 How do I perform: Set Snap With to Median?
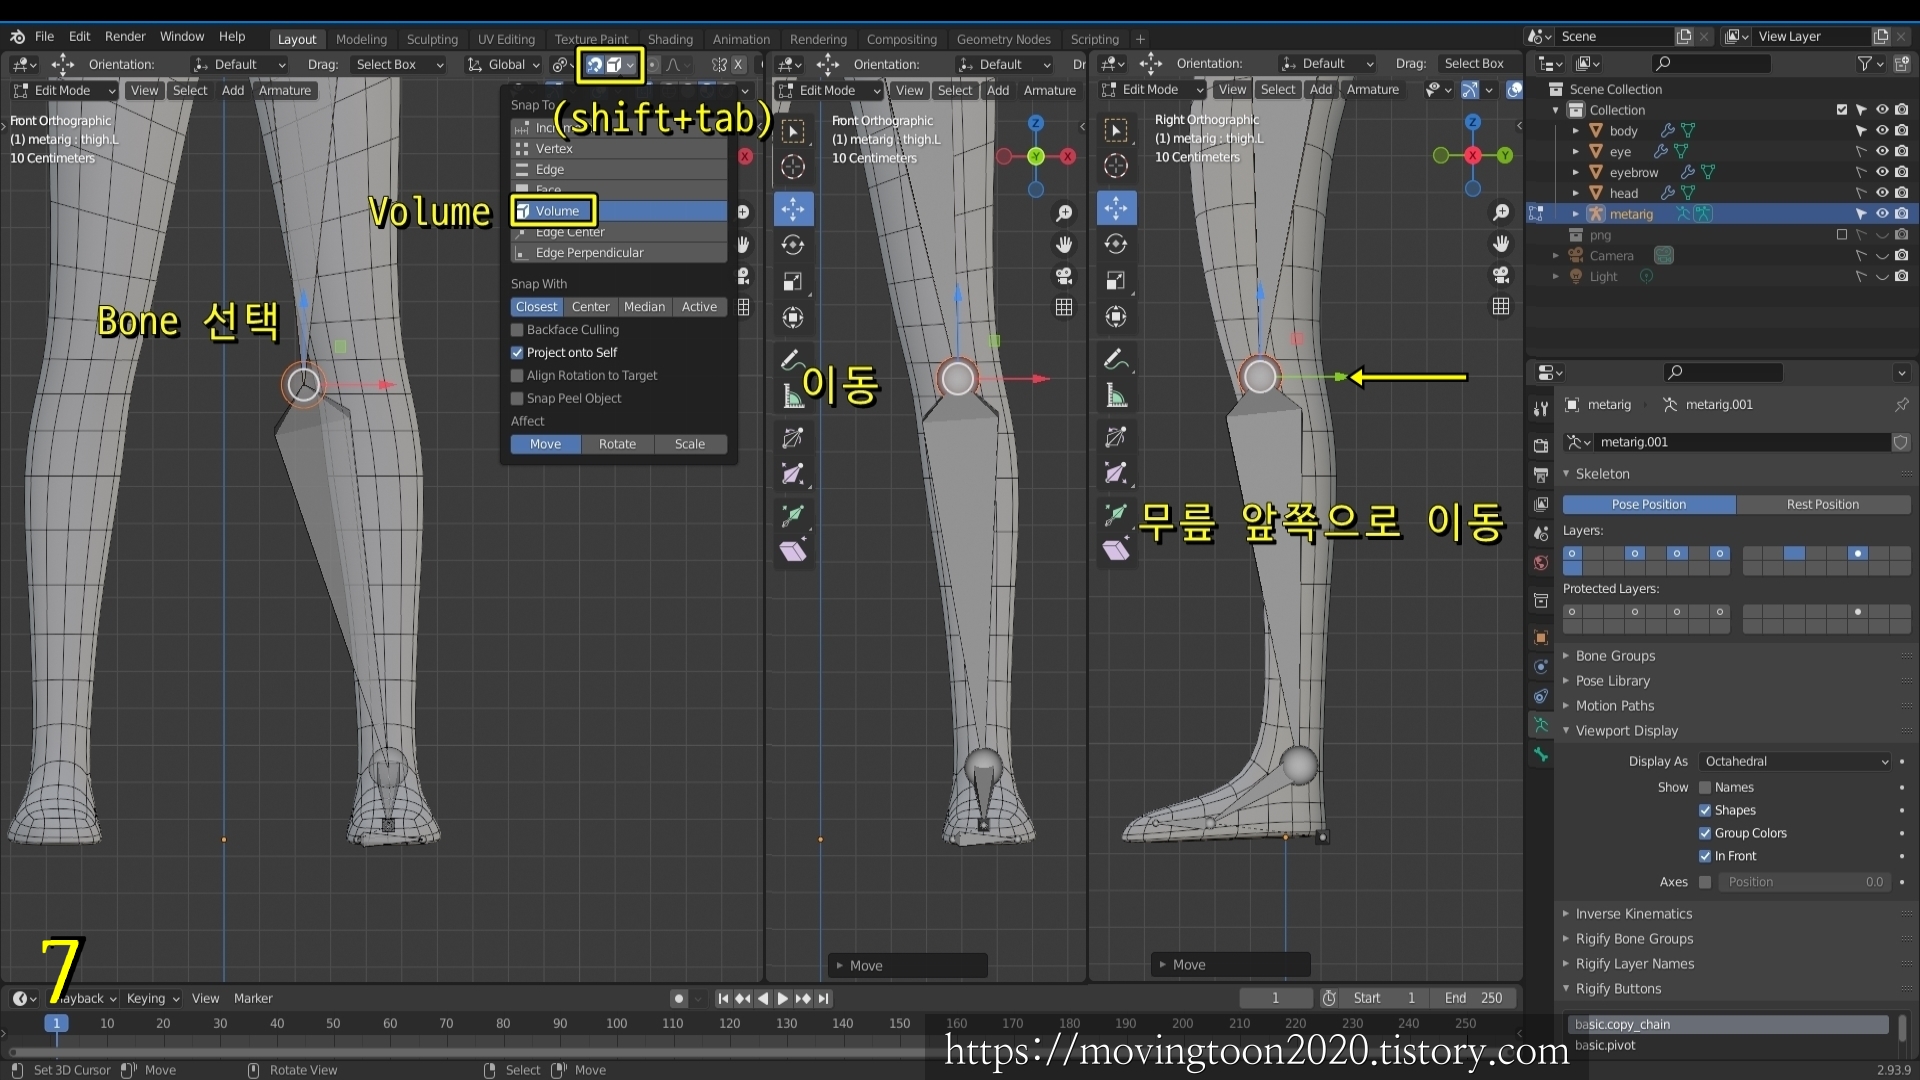click(644, 307)
